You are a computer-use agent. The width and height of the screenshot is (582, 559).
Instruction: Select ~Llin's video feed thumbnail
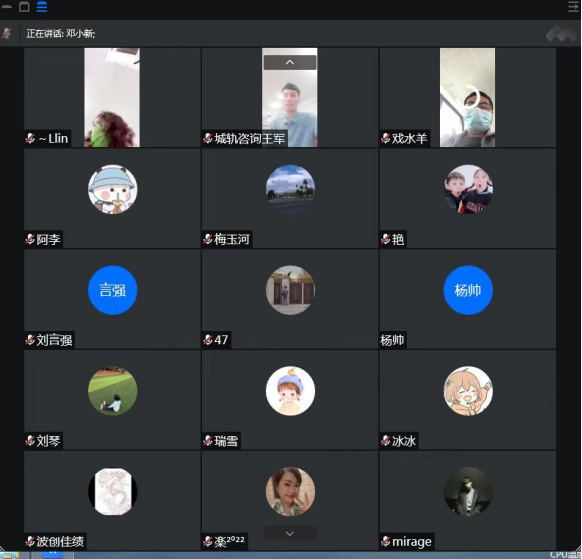112,97
